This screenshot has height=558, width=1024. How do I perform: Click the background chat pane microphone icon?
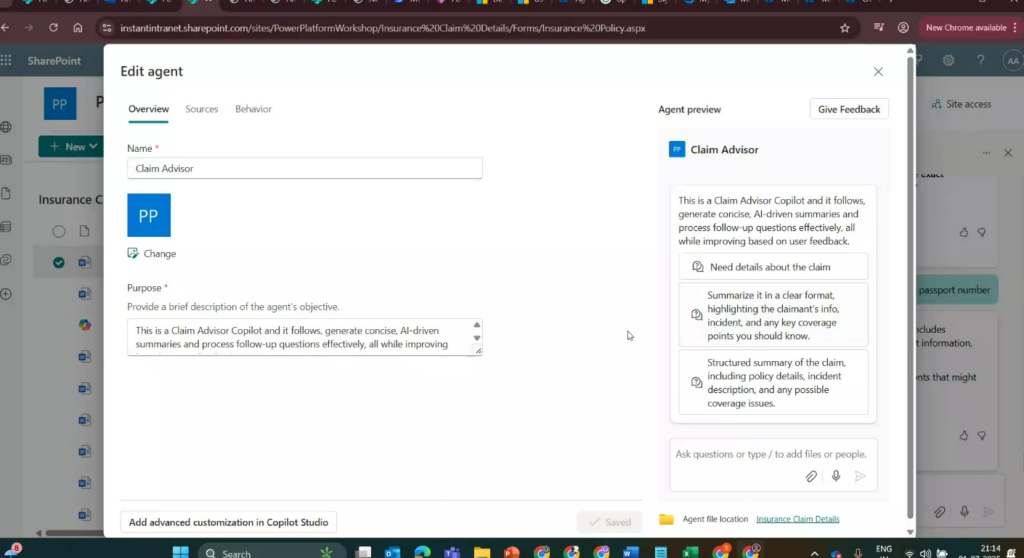coord(964,512)
